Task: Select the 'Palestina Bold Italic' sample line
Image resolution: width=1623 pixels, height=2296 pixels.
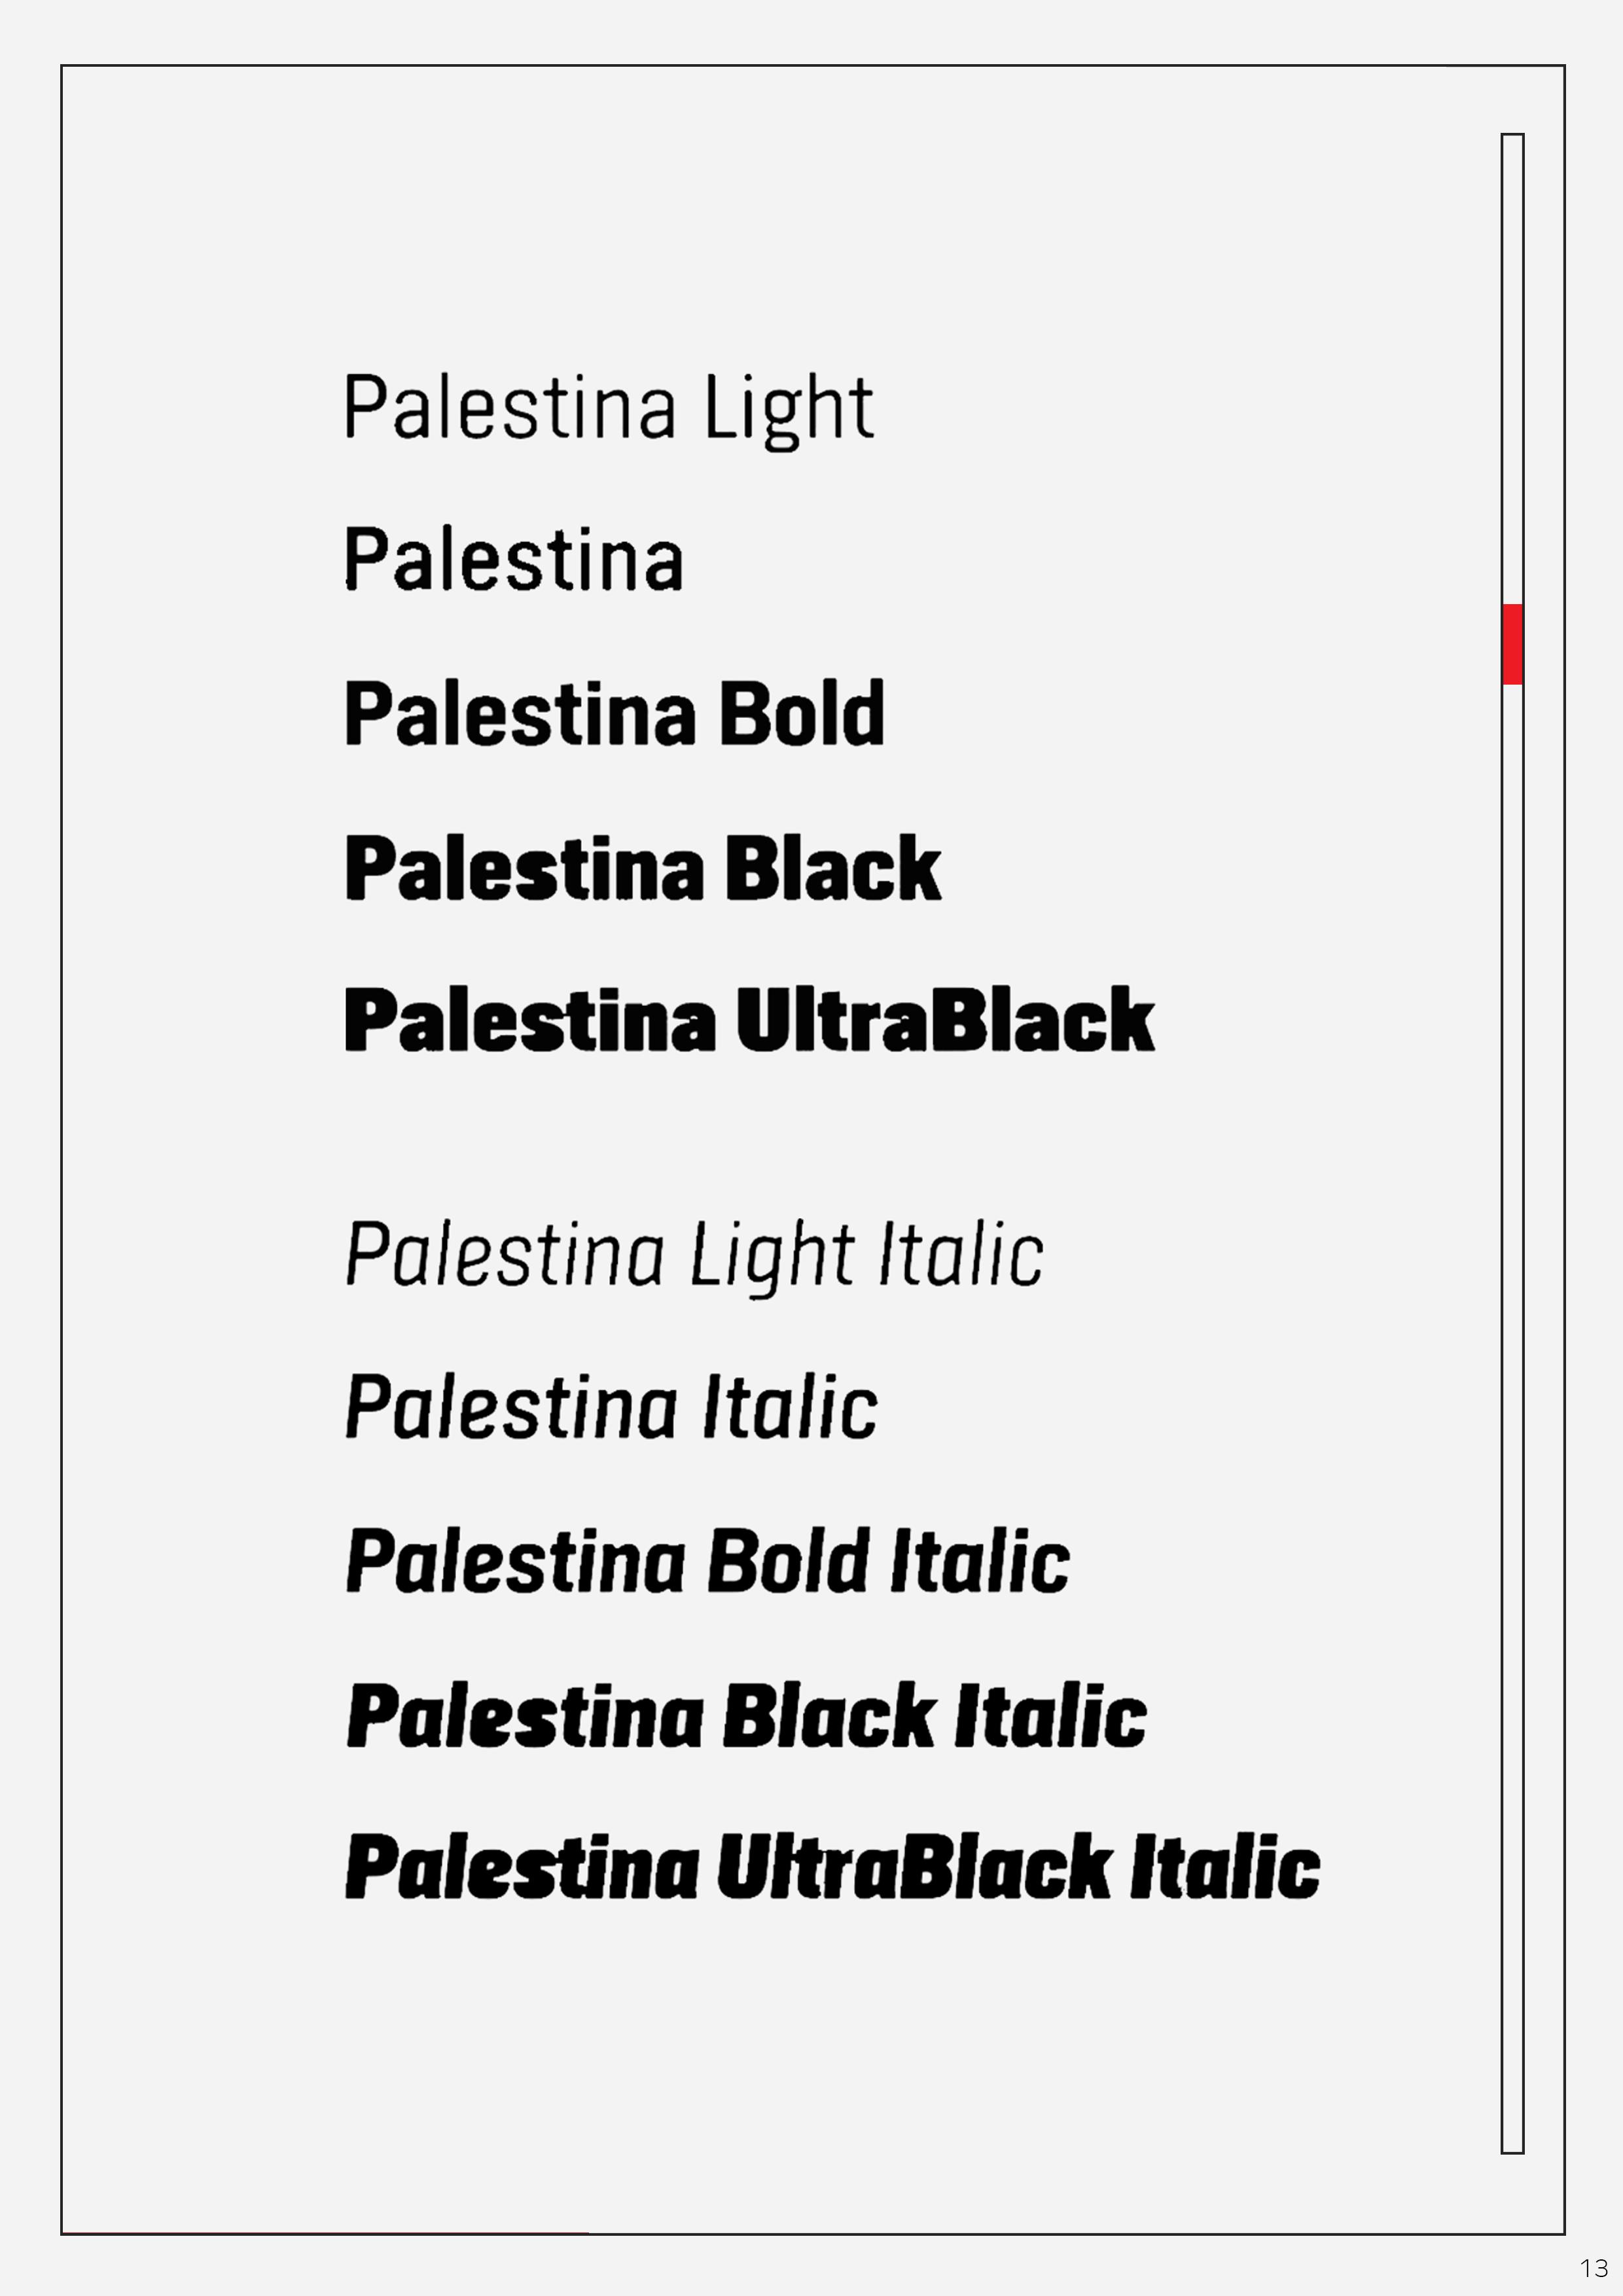Action: pos(707,1561)
